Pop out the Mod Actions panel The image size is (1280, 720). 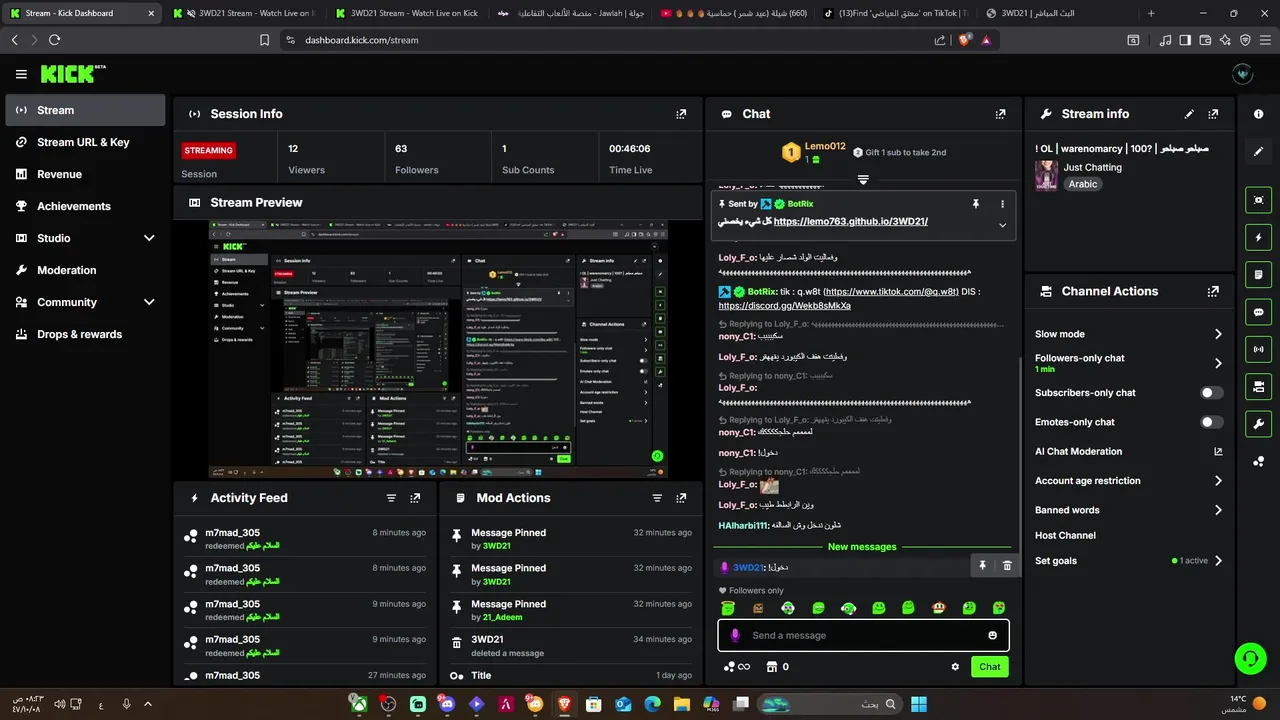coord(681,498)
